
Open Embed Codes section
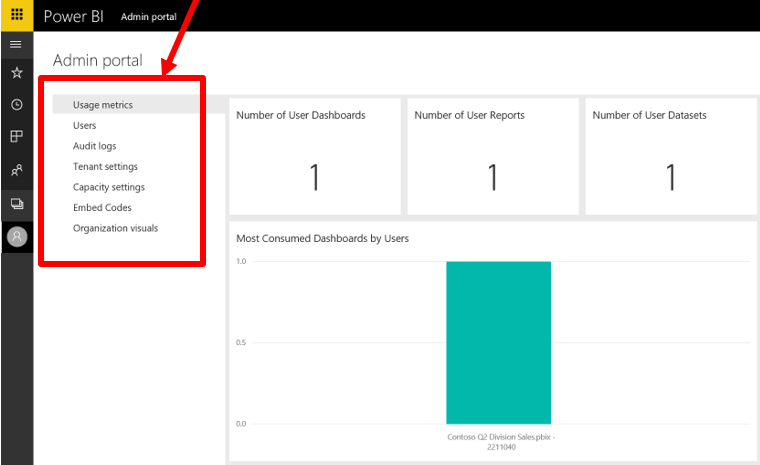(102, 208)
